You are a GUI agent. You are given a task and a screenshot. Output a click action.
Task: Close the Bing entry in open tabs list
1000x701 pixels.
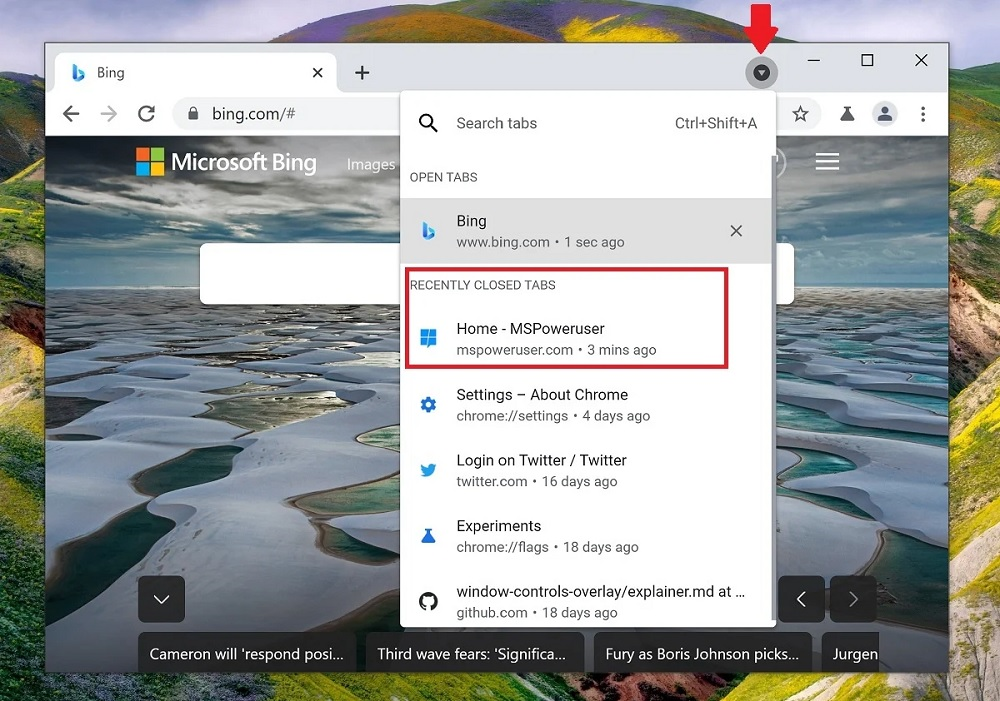click(736, 231)
